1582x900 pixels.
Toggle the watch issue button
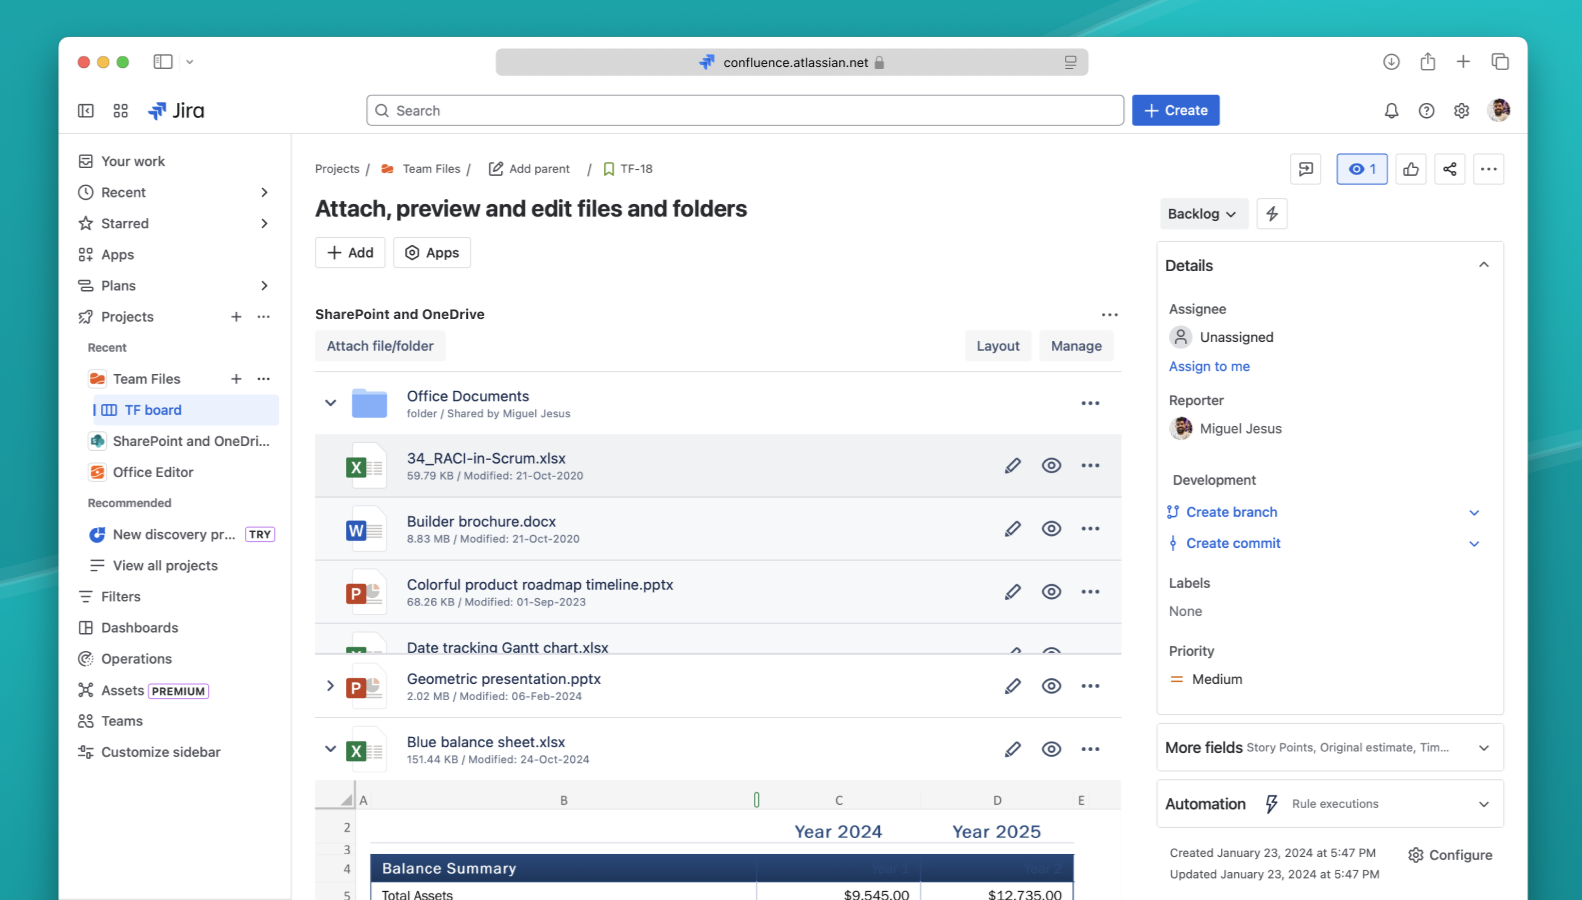tap(1361, 169)
